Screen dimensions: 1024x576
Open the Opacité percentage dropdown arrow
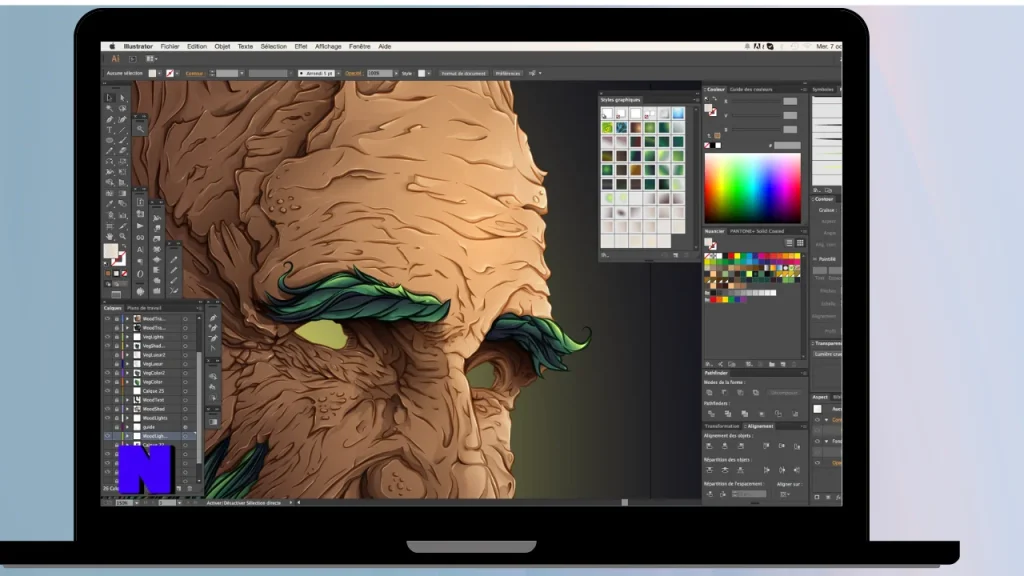click(396, 73)
